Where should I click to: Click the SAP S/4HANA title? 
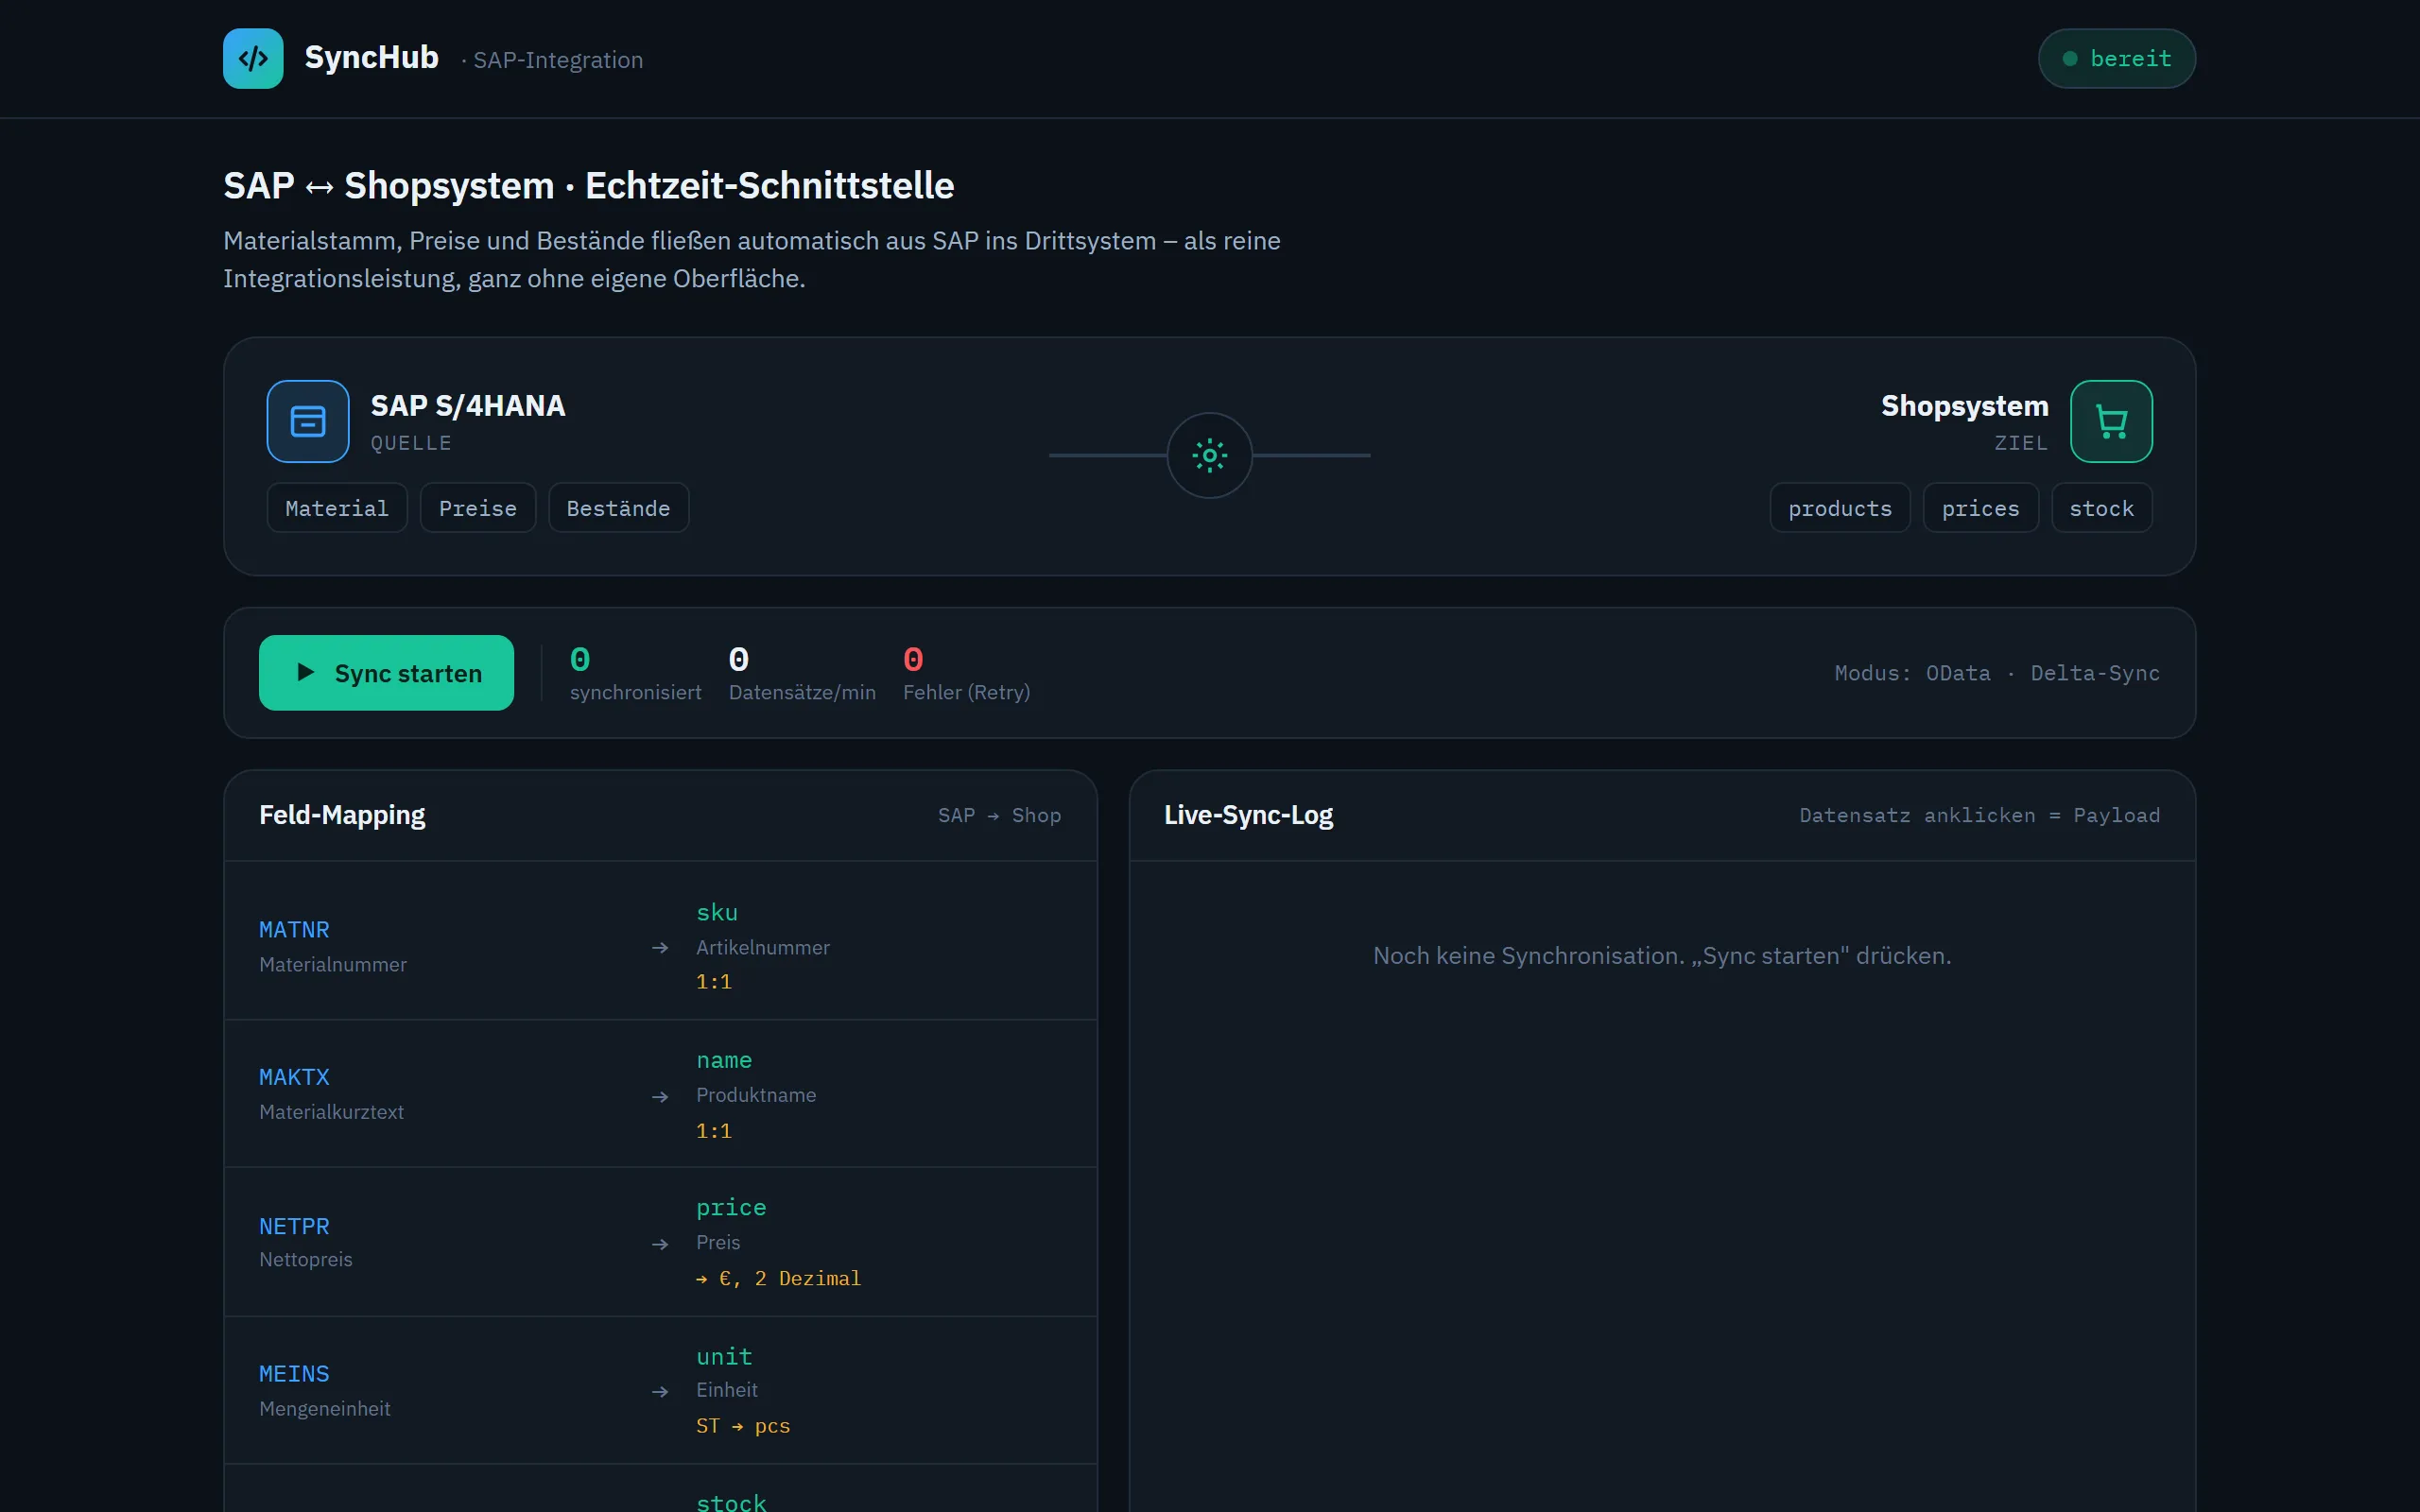468,405
